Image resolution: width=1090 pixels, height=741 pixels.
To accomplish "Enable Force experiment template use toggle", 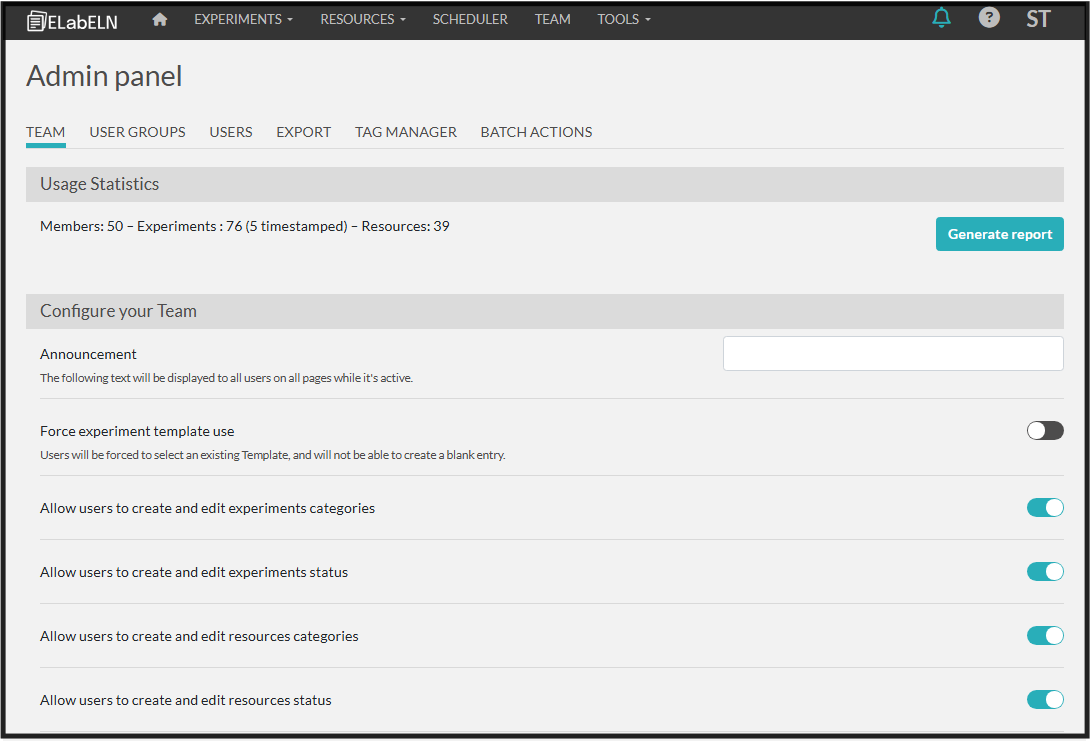I will tap(1045, 431).
